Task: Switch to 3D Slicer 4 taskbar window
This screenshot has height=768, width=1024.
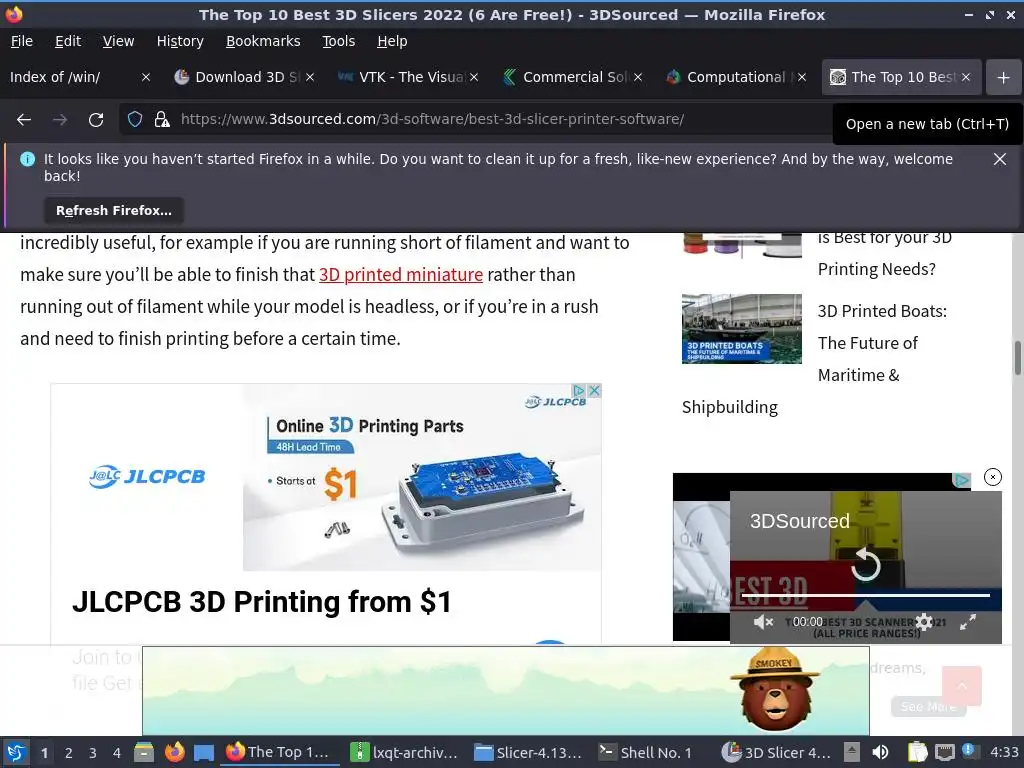Action: coord(776,752)
